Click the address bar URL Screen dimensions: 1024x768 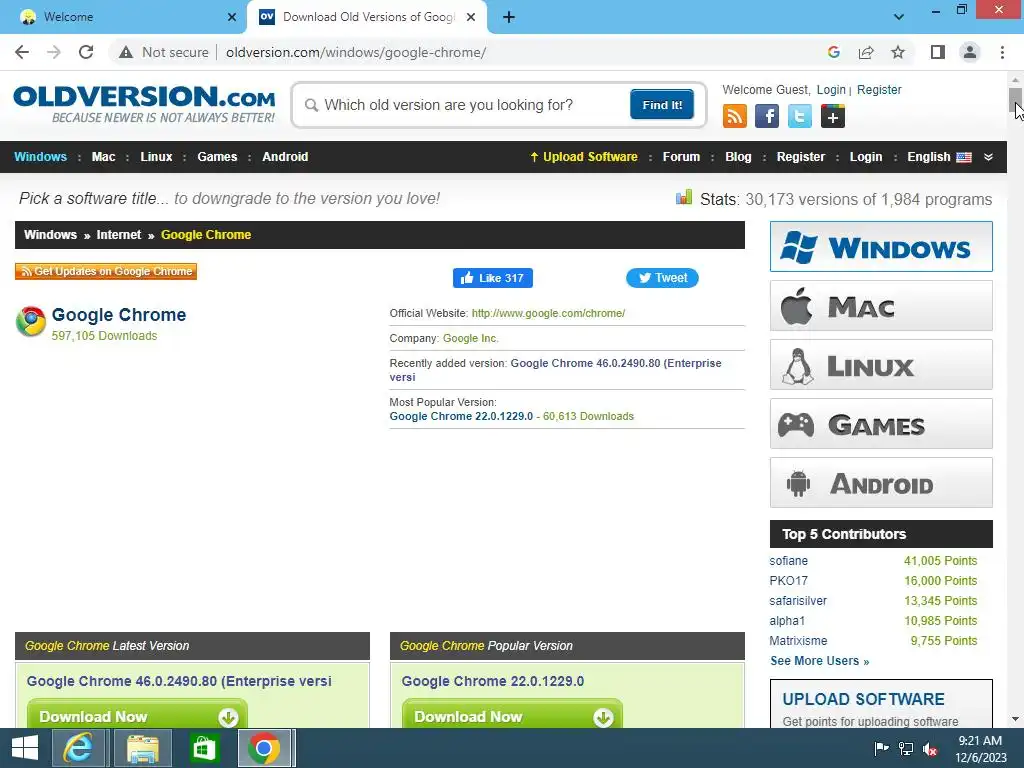click(x=356, y=52)
